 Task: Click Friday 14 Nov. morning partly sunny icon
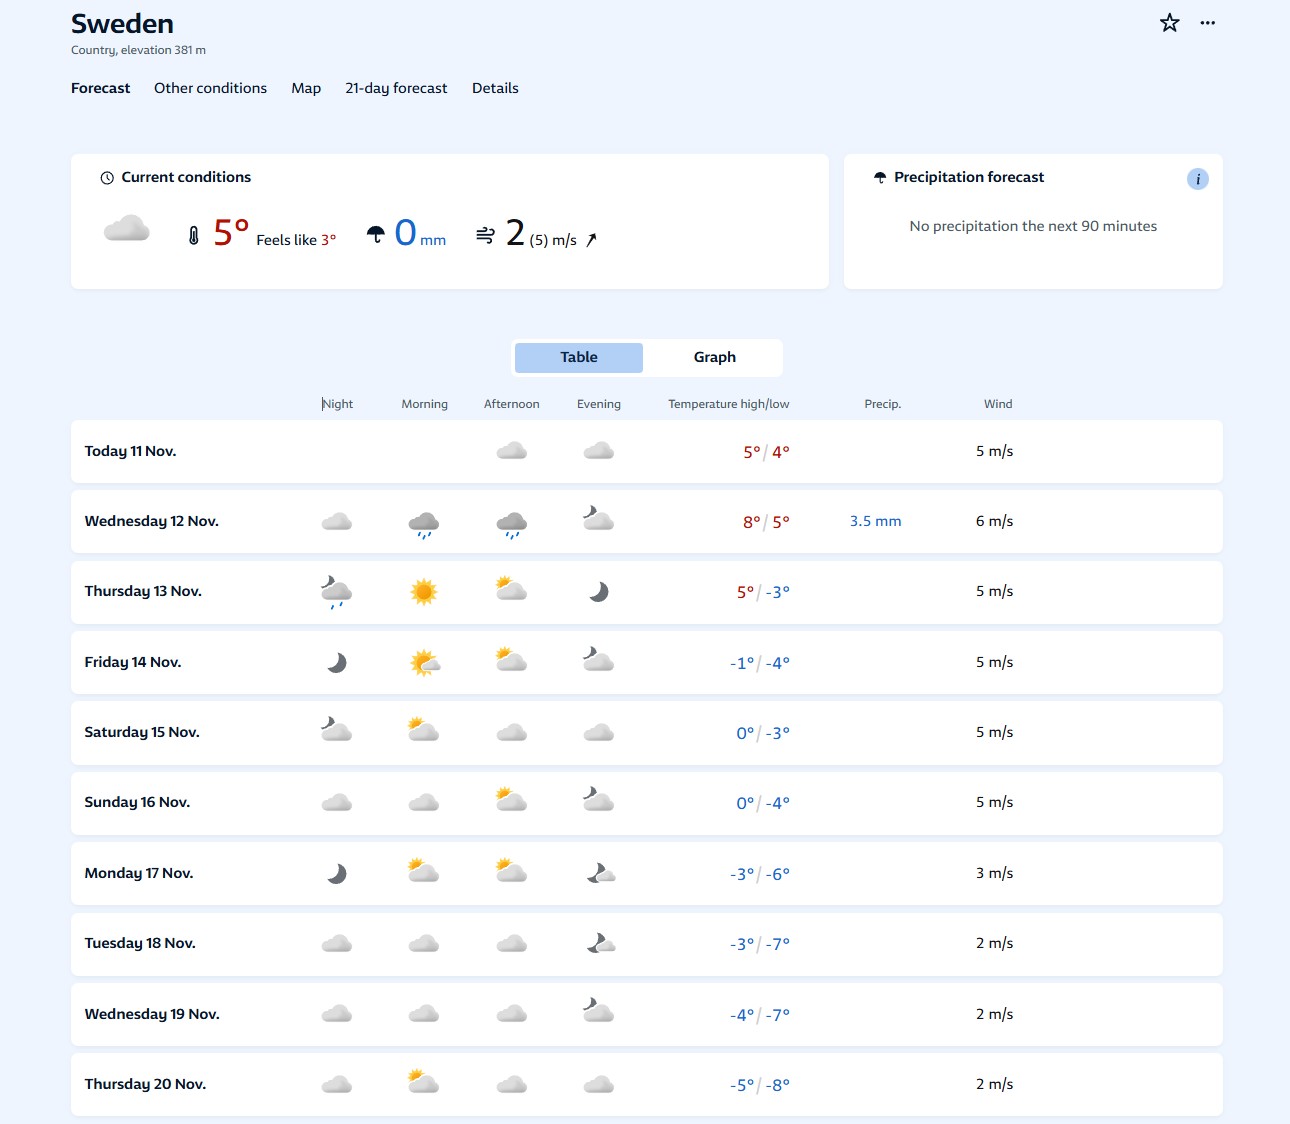(425, 662)
